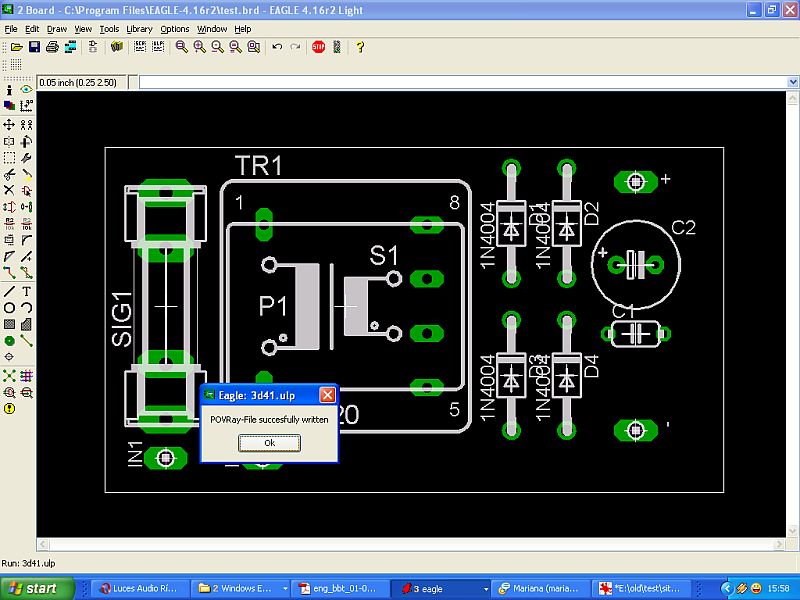Select the Miter tool

click(26, 240)
